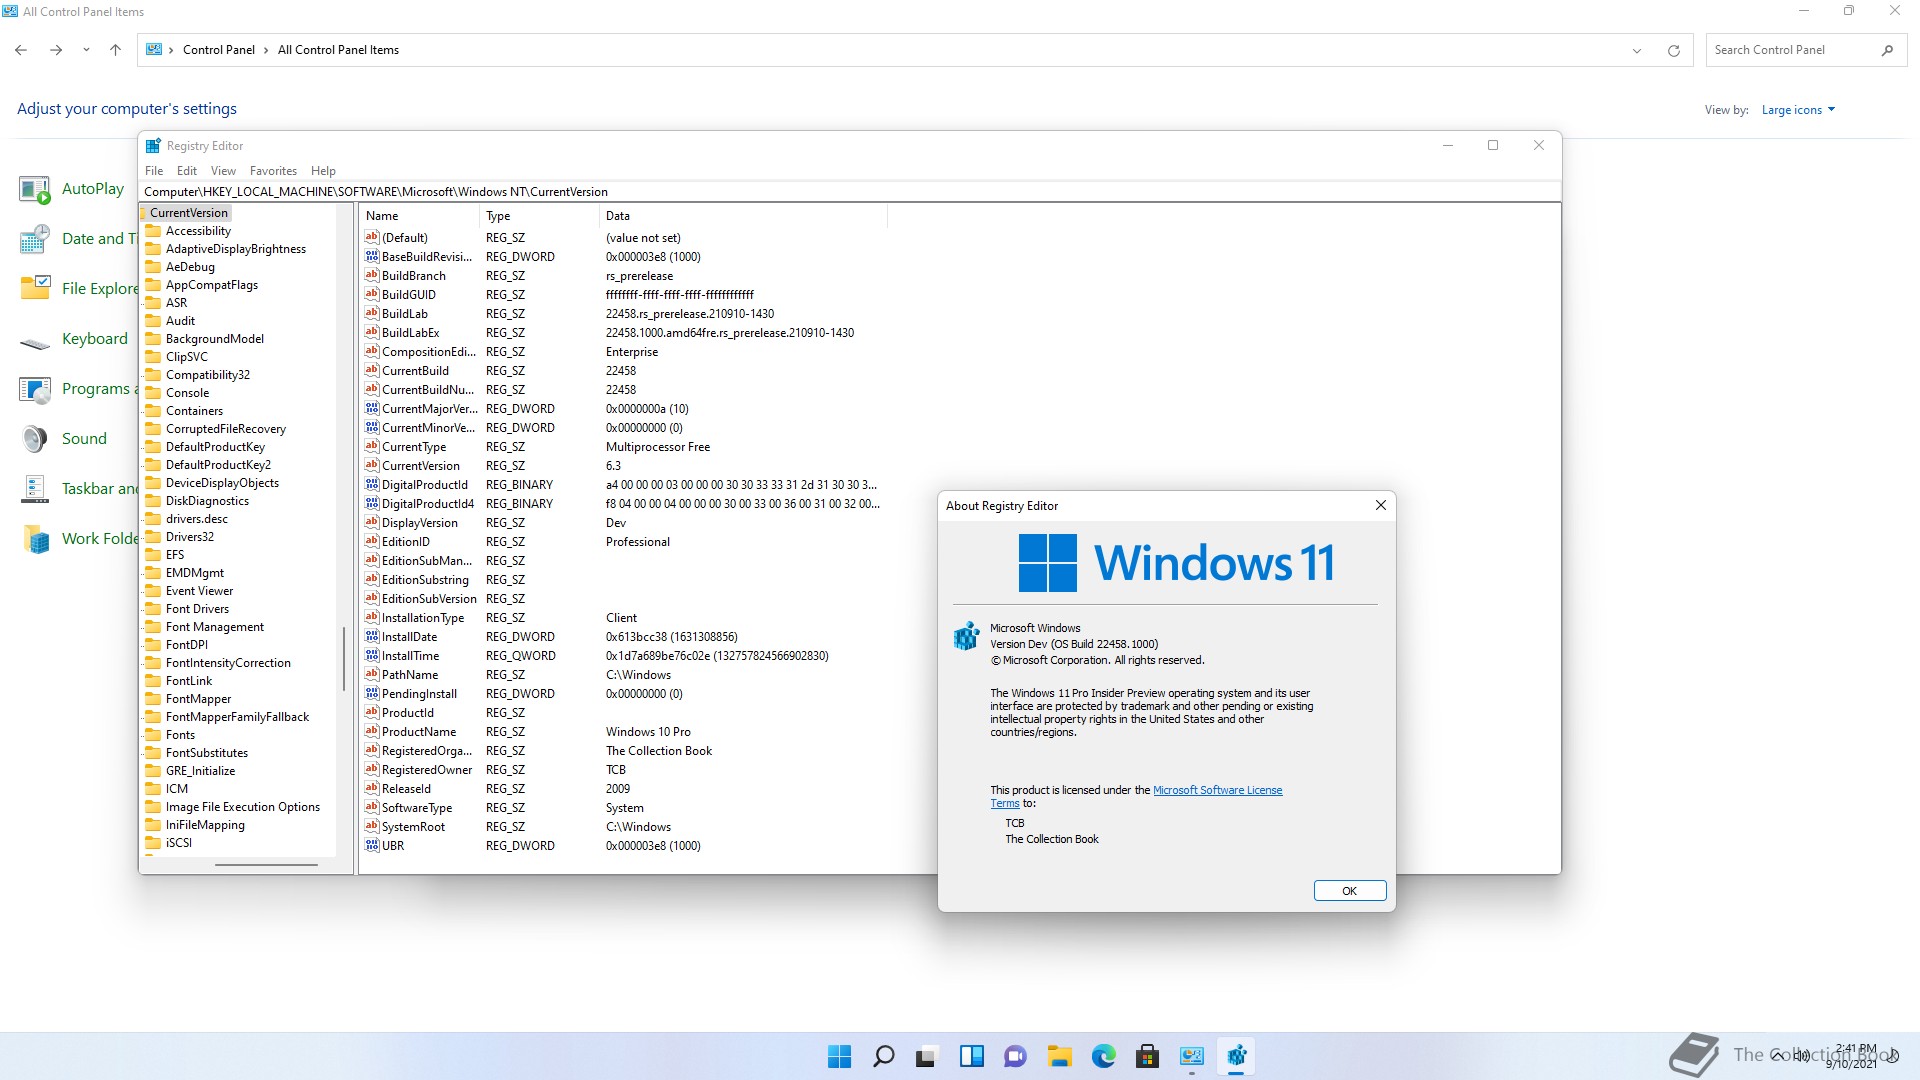Open the Widgets icon on taskbar
The image size is (1920, 1080).
click(971, 1056)
